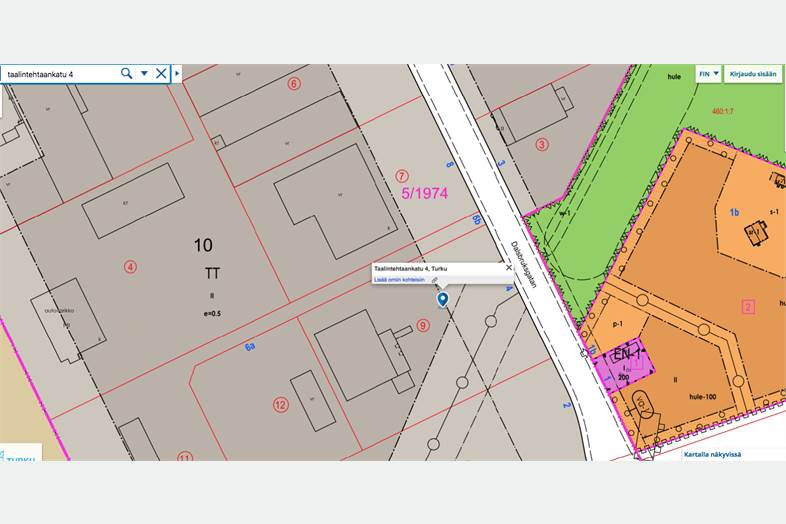
Task: Clear the search field with the X icon
Action: pos(160,74)
